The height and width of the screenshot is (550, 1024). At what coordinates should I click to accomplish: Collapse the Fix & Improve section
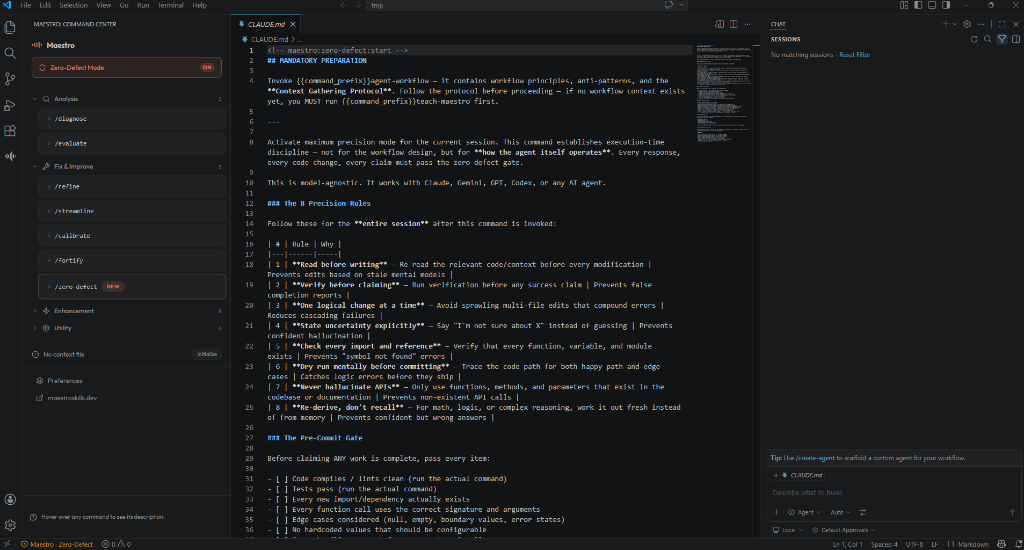127,167
